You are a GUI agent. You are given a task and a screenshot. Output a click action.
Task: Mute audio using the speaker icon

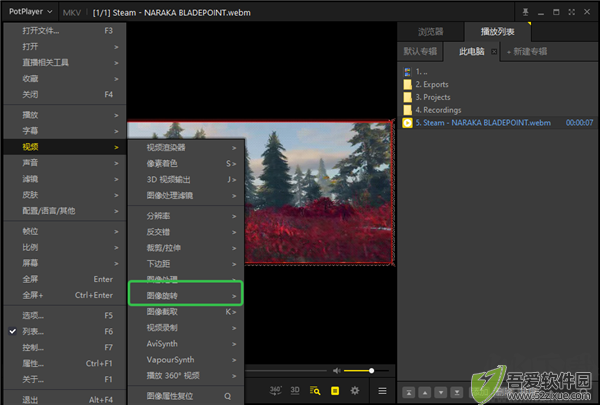337,371
